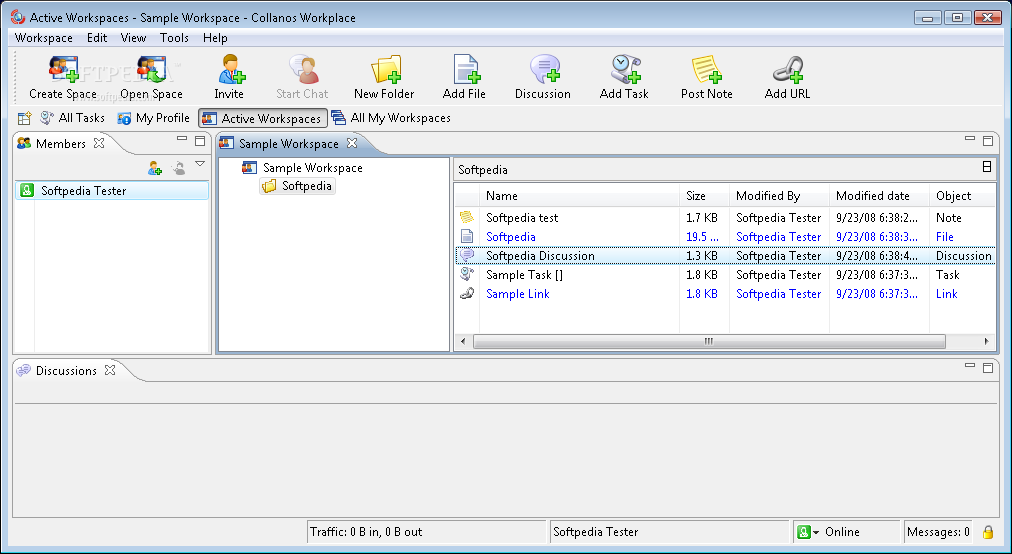Click the task icon beside Sample Task

467,274
